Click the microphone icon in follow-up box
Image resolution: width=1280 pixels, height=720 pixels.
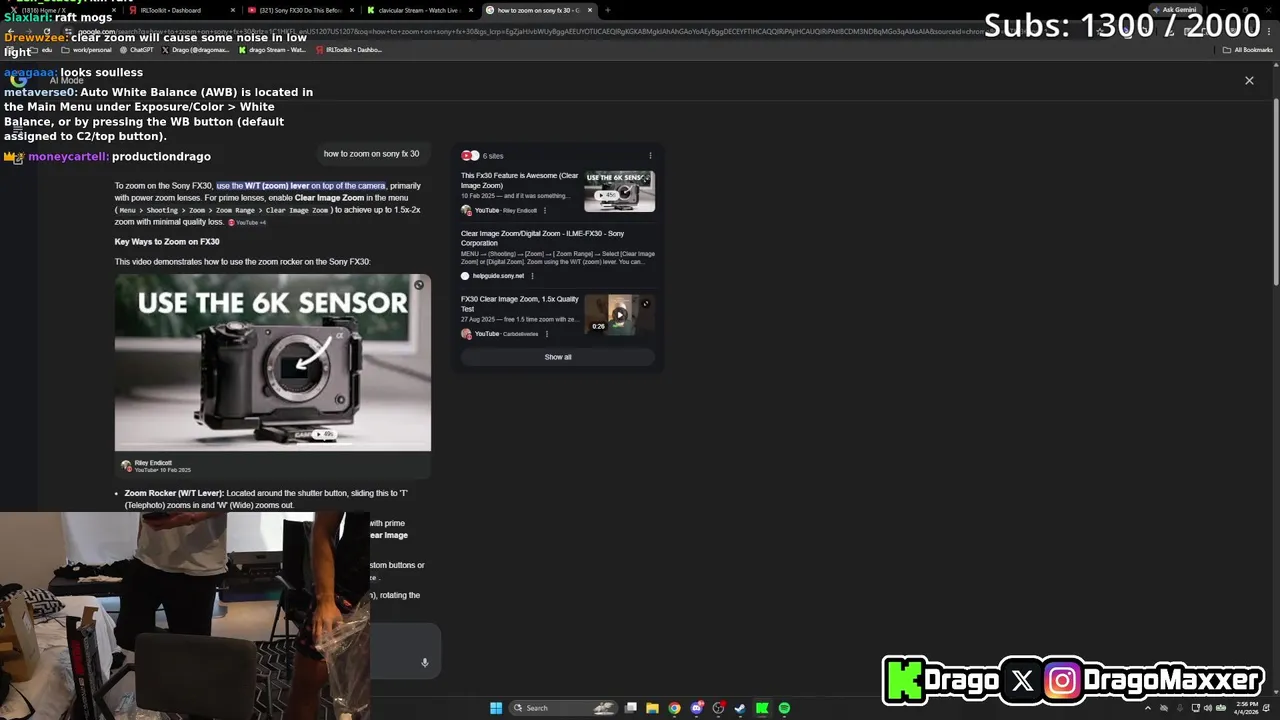424,662
